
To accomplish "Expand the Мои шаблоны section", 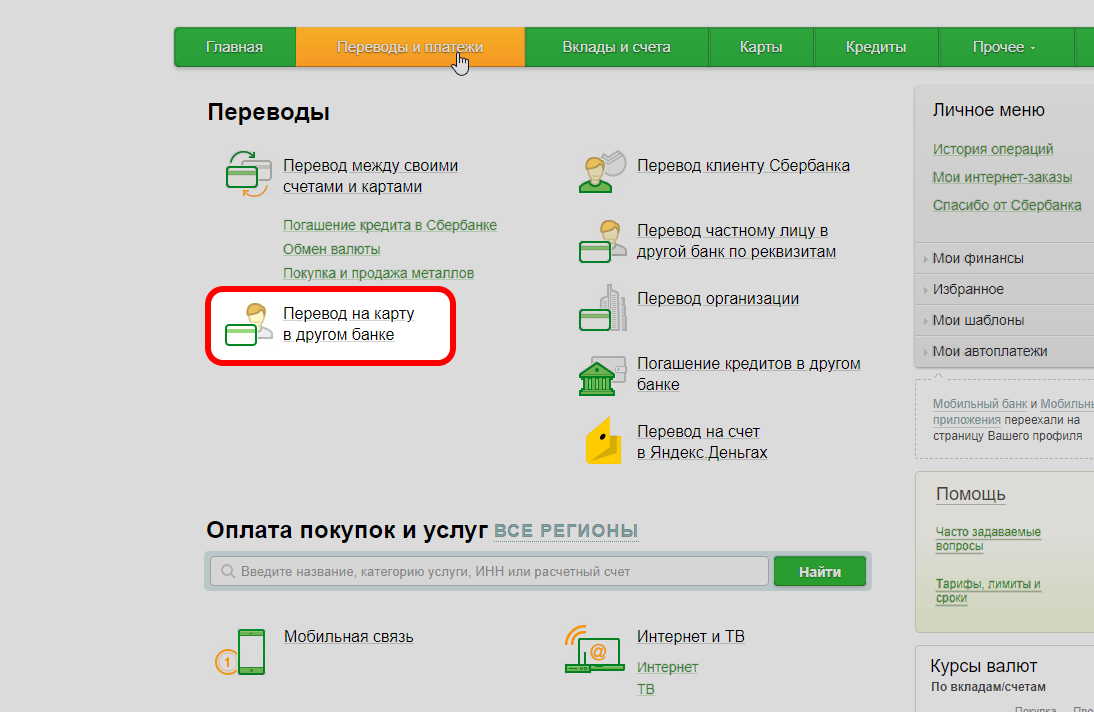I will pyautogui.click(x=977, y=320).
